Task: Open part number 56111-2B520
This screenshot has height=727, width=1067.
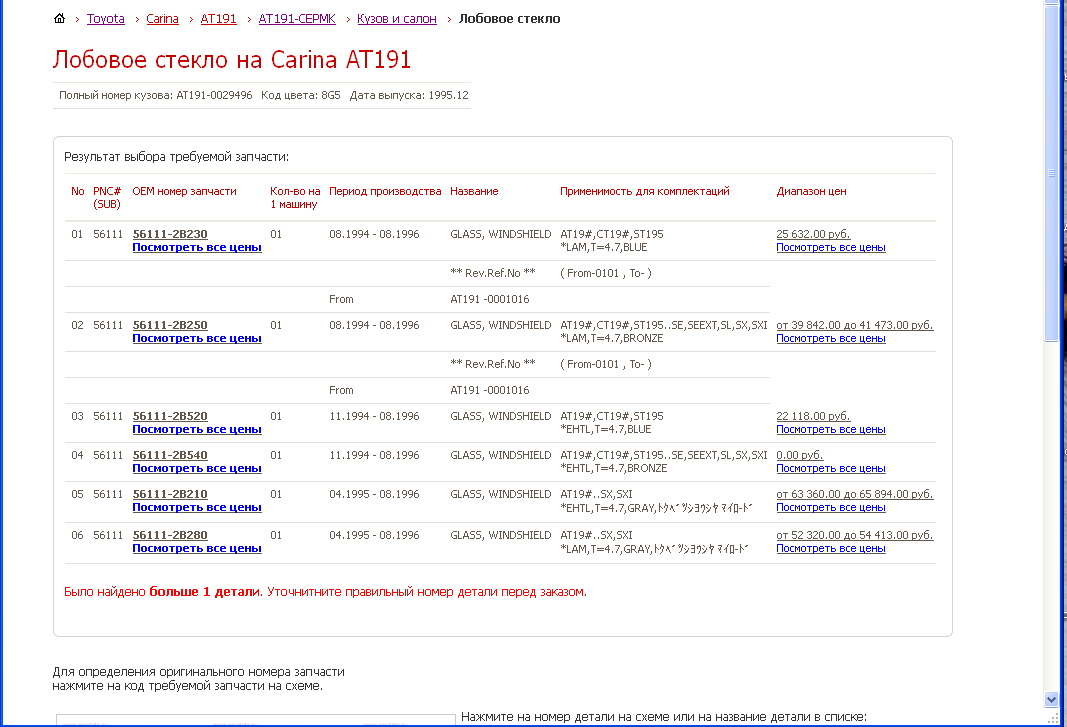Action: (x=170, y=416)
